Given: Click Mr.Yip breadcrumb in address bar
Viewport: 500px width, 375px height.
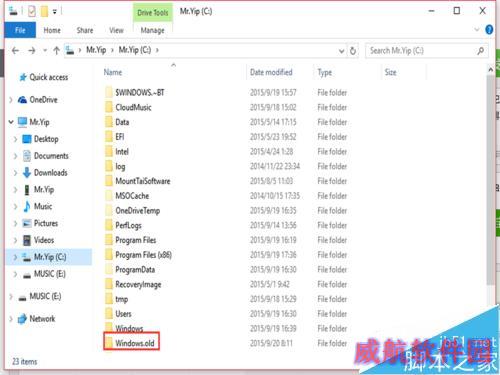Looking at the screenshot, I should coord(96,50).
